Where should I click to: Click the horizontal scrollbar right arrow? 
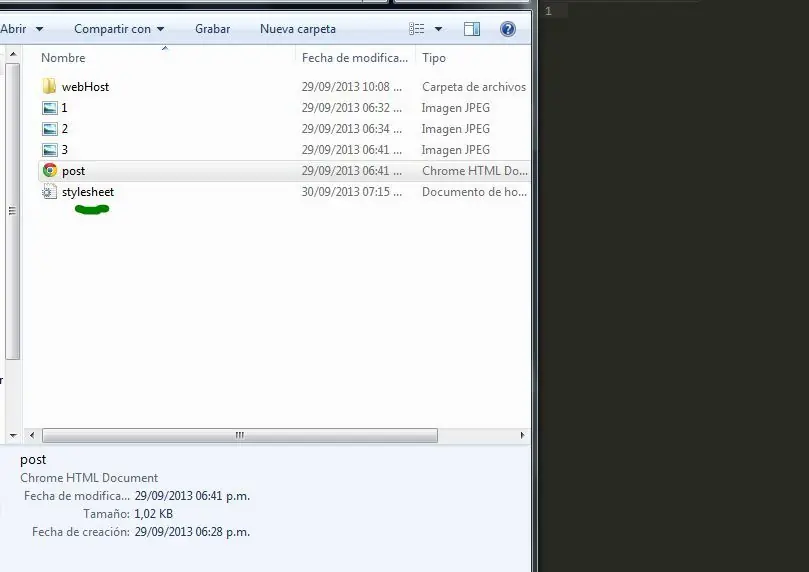click(522, 435)
